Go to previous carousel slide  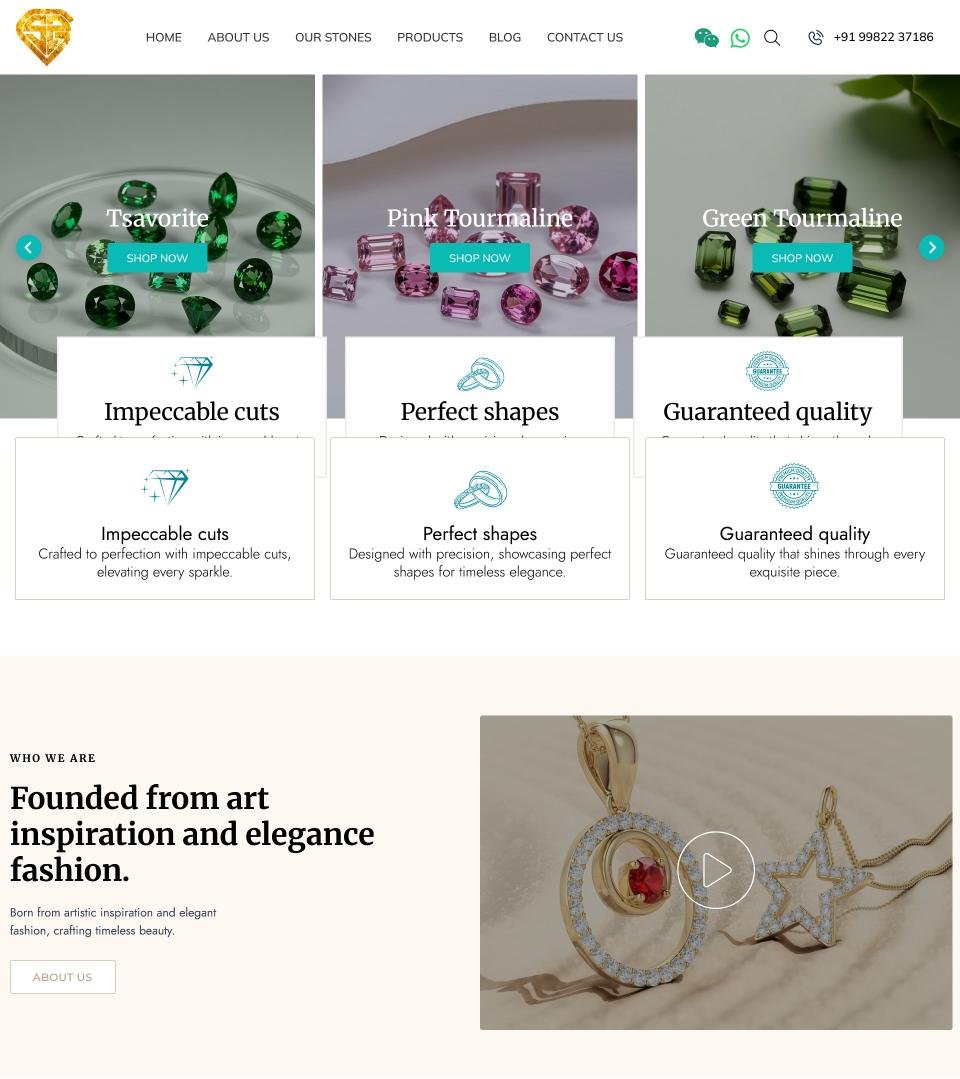(x=28, y=247)
